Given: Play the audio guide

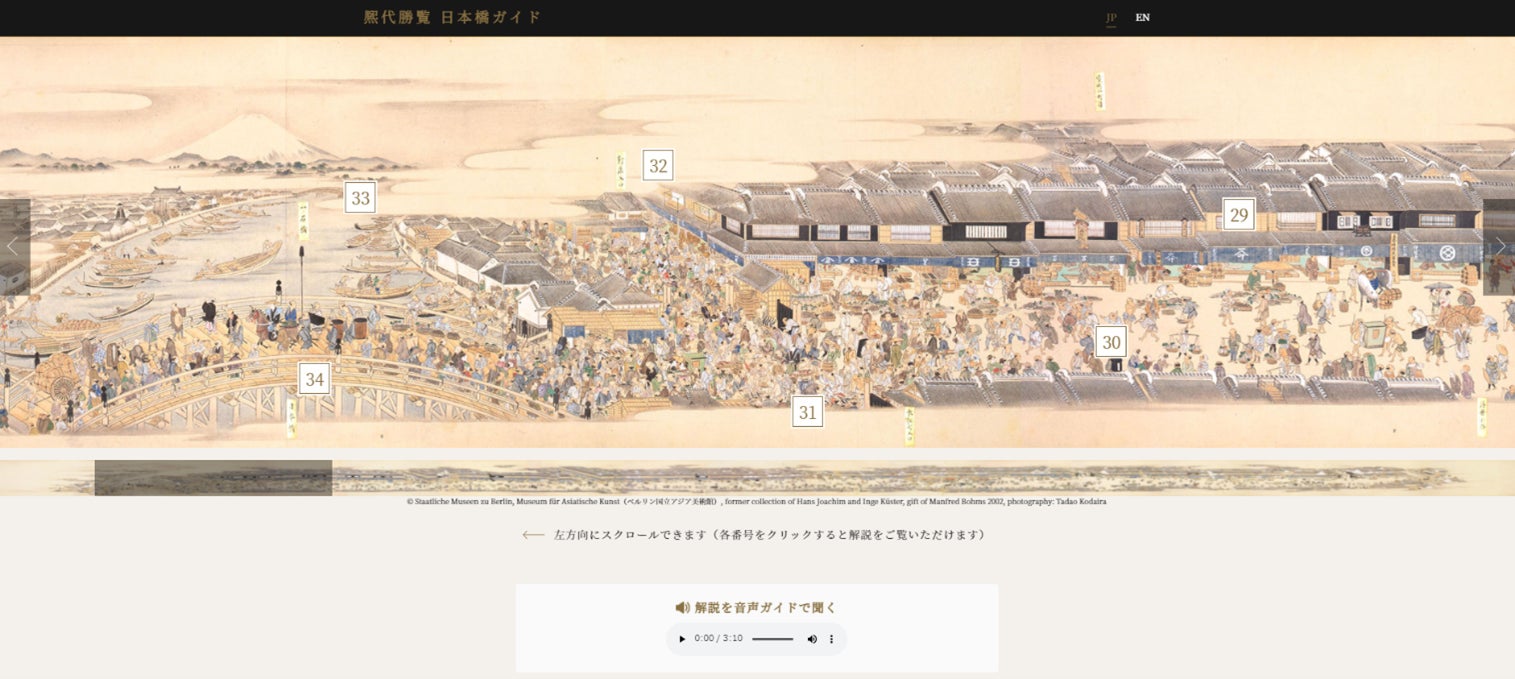Looking at the screenshot, I should point(682,639).
